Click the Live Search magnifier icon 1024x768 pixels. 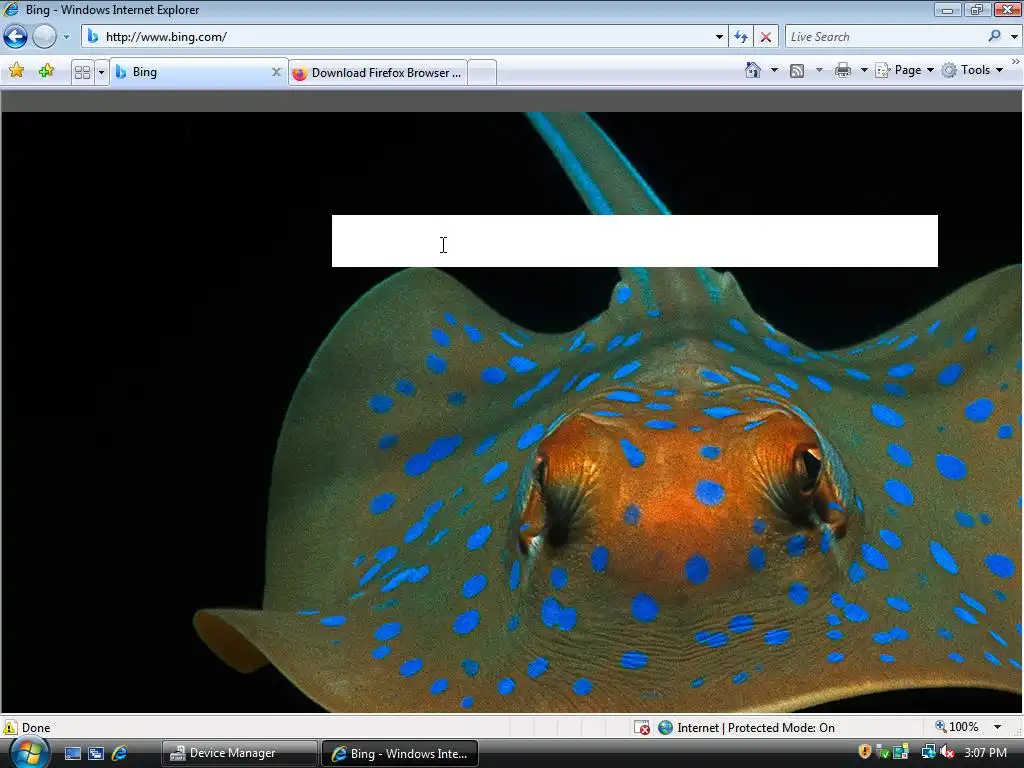(995, 36)
